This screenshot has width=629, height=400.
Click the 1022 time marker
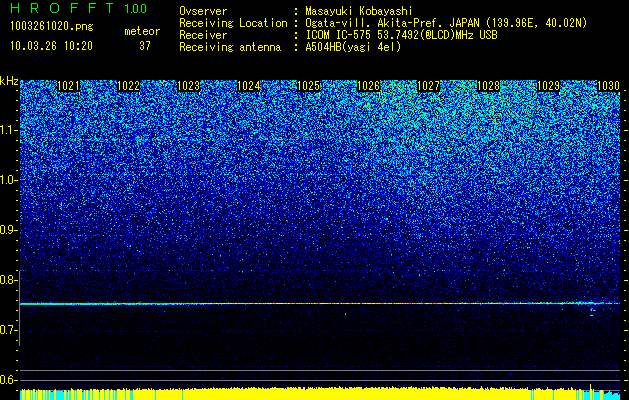pos(128,86)
